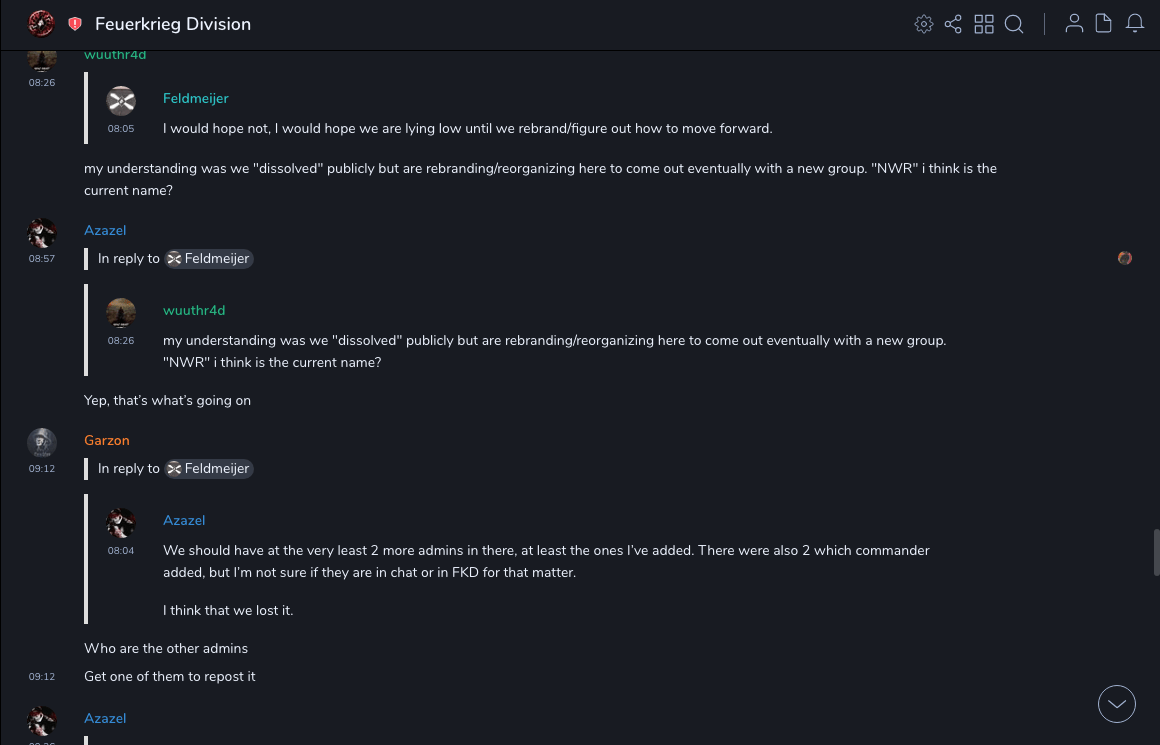The image size is (1160, 745).
Task: Open the apps grid icon
Action: click(984, 24)
